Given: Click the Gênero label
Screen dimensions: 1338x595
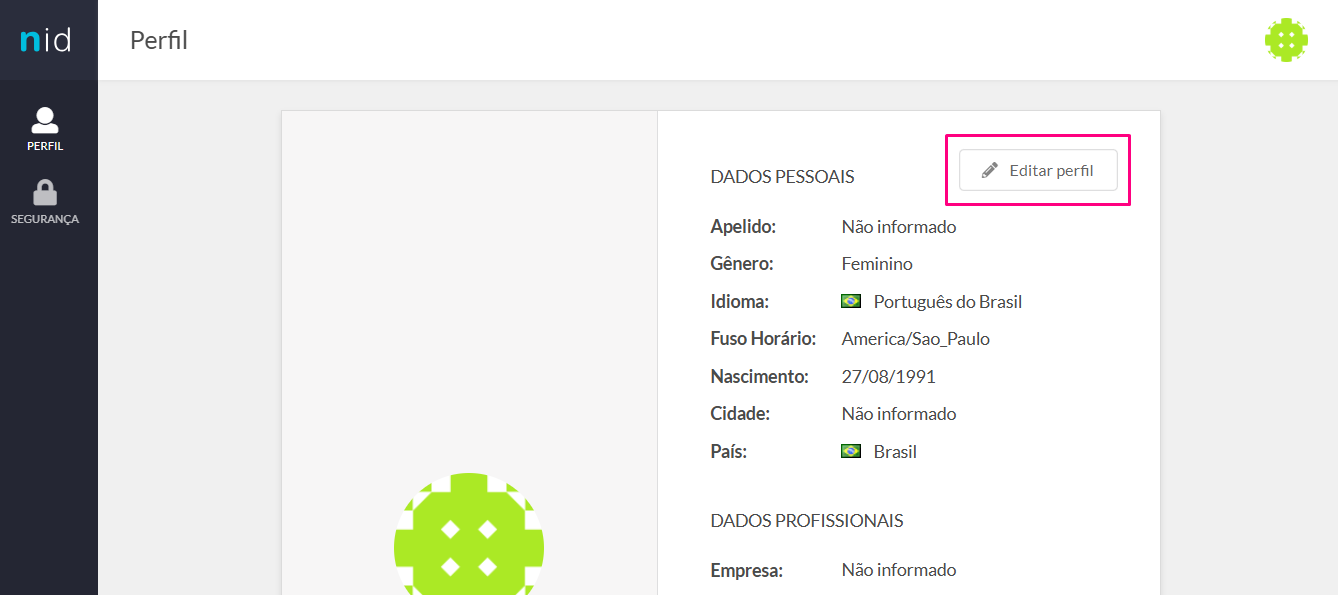Looking at the screenshot, I should 742,264.
